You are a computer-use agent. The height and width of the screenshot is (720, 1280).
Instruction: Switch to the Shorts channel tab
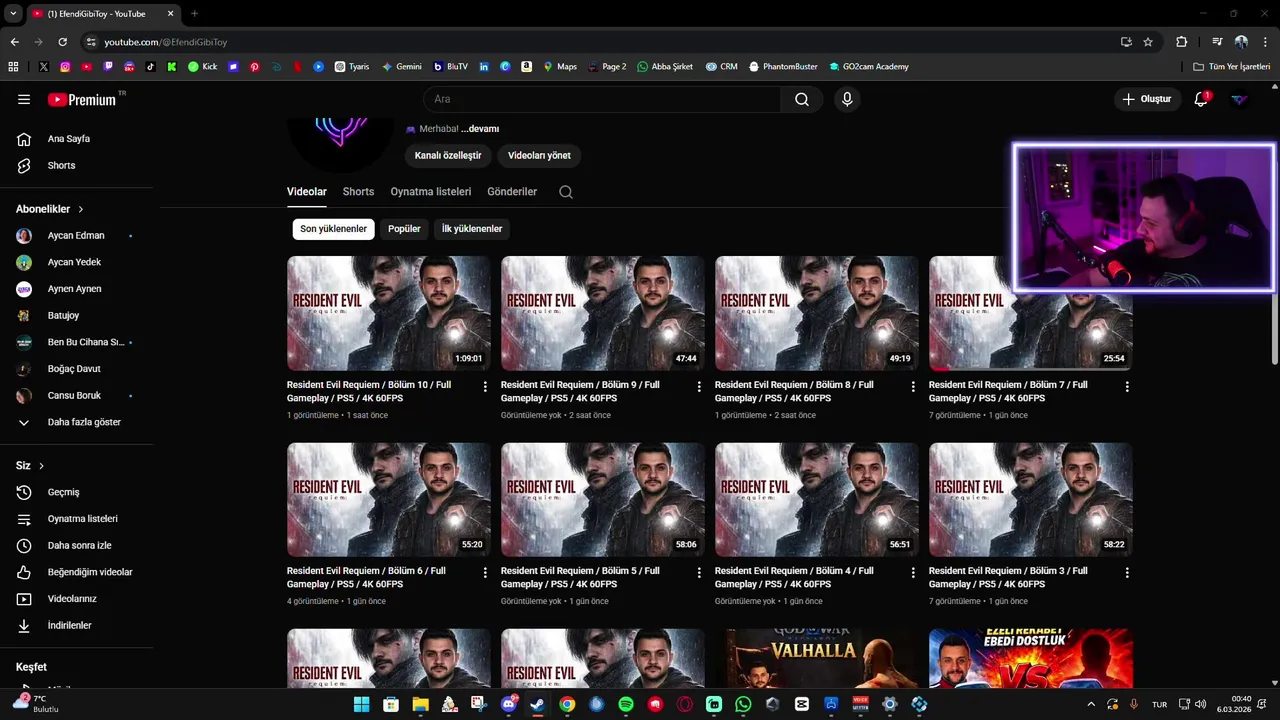(358, 192)
